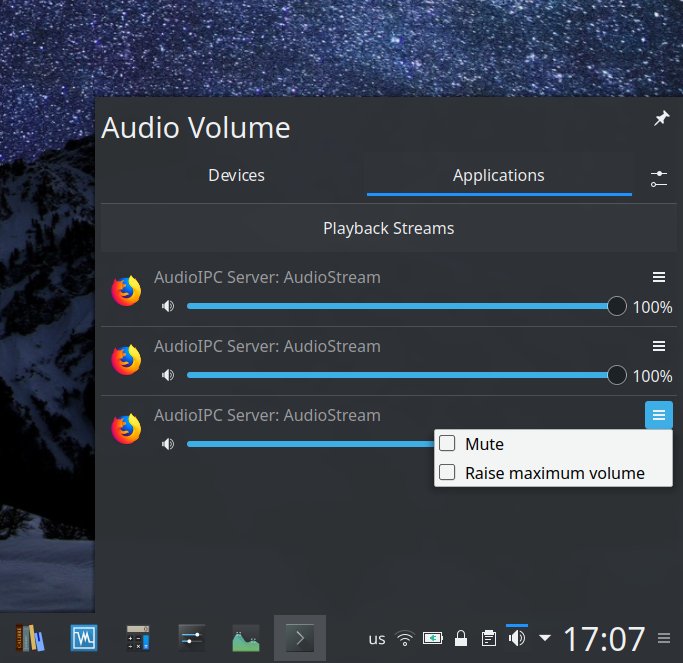Click the lock tray icon

click(x=461, y=639)
